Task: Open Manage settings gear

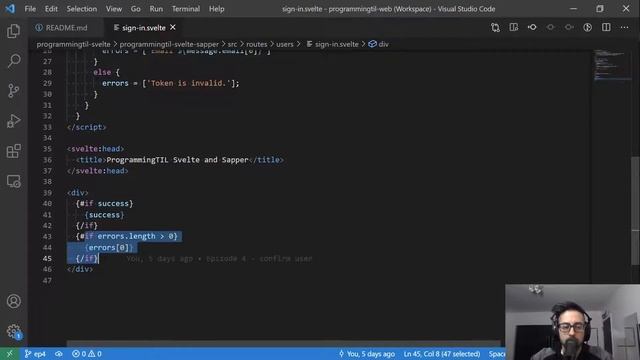Action: pyautogui.click(x=13, y=331)
